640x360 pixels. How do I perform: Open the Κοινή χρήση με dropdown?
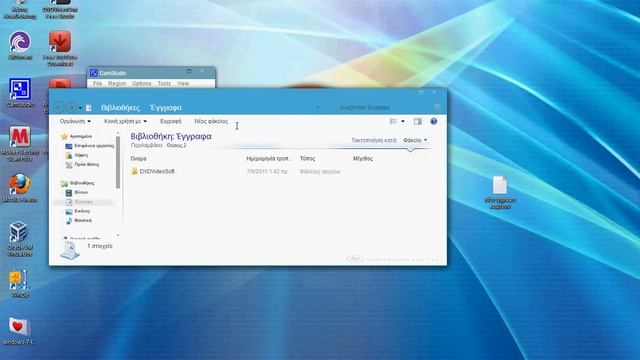[125, 121]
